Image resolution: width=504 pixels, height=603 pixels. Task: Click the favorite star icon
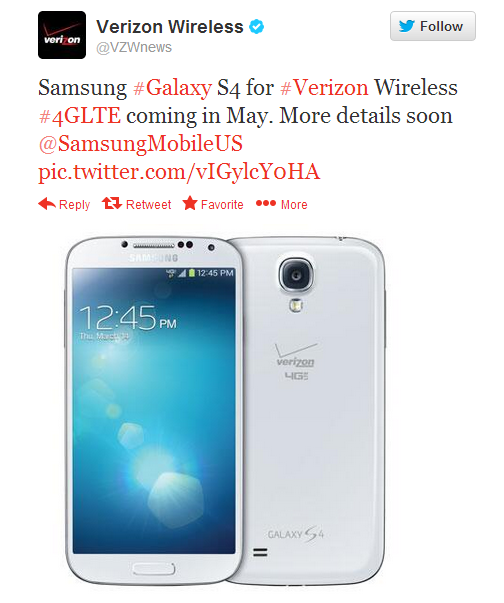(x=190, y=203)
